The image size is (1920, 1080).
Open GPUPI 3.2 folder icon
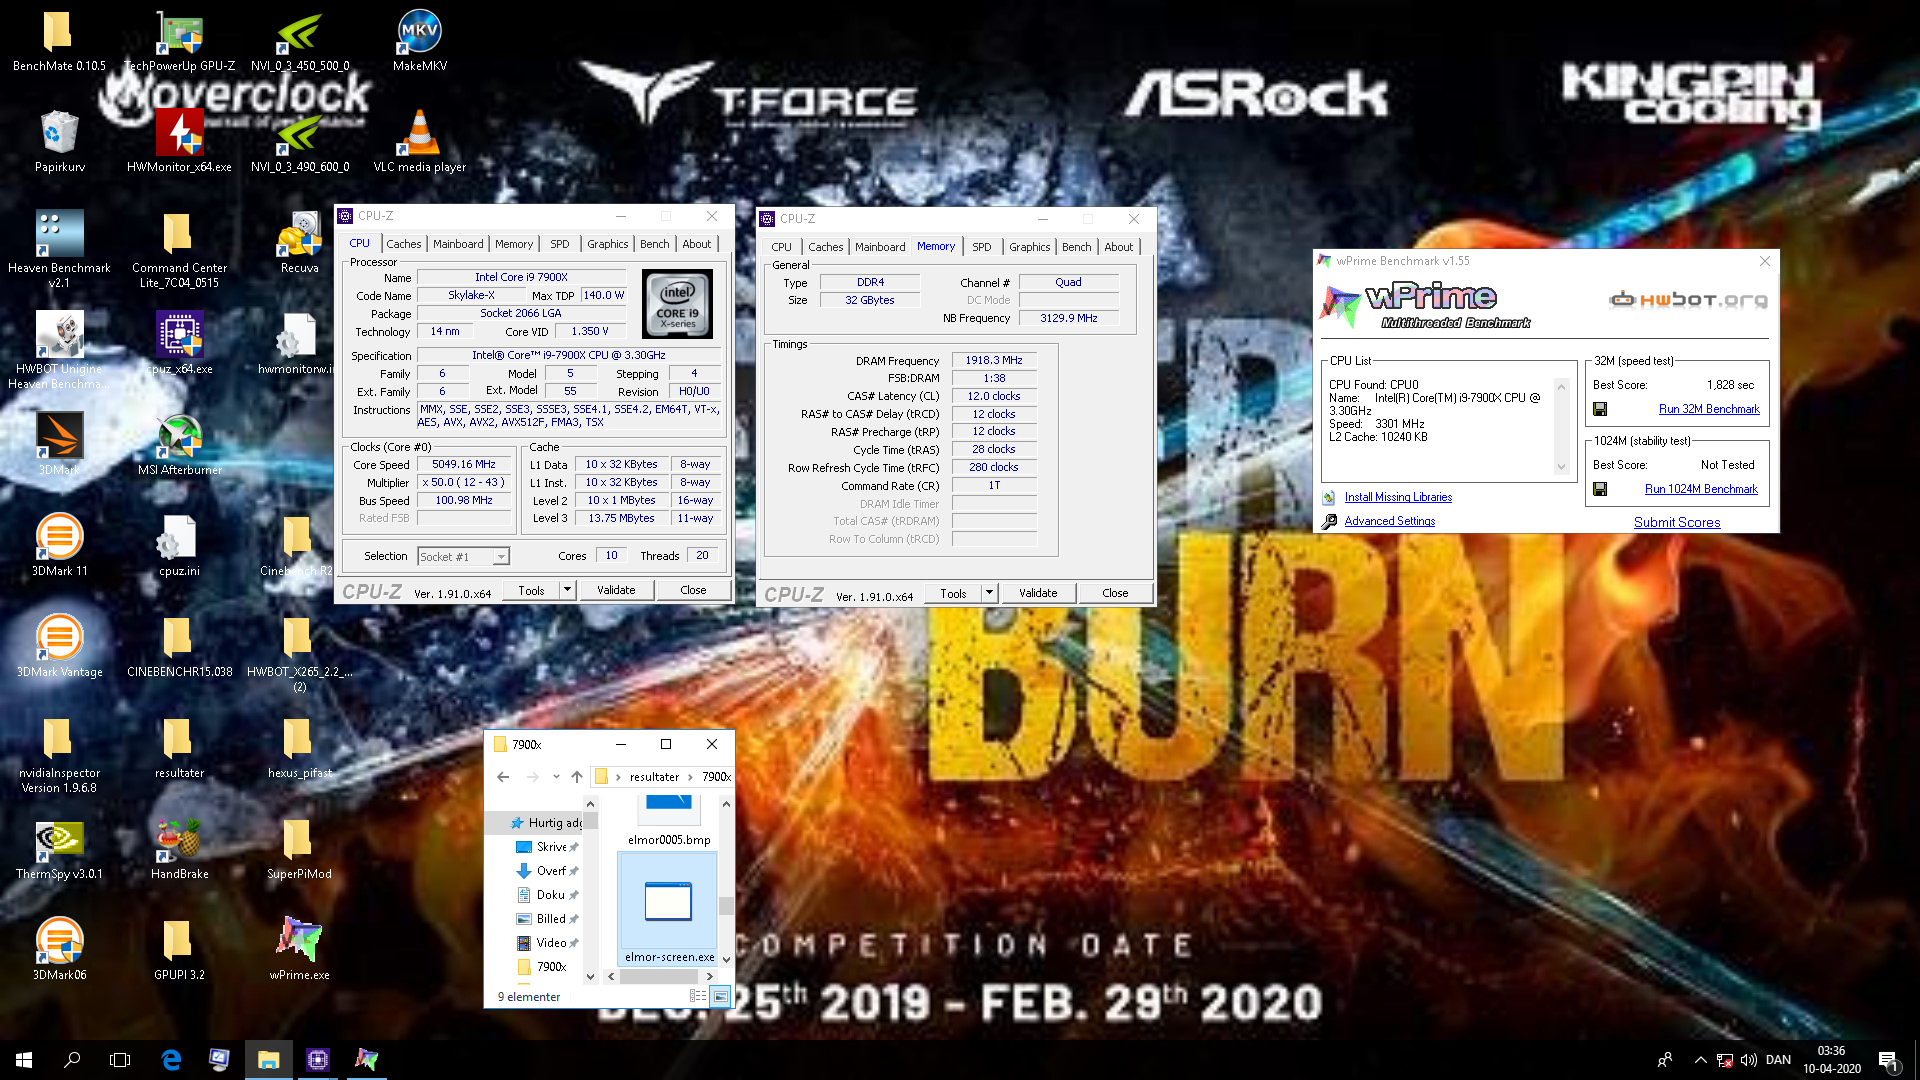pos(180,950)
